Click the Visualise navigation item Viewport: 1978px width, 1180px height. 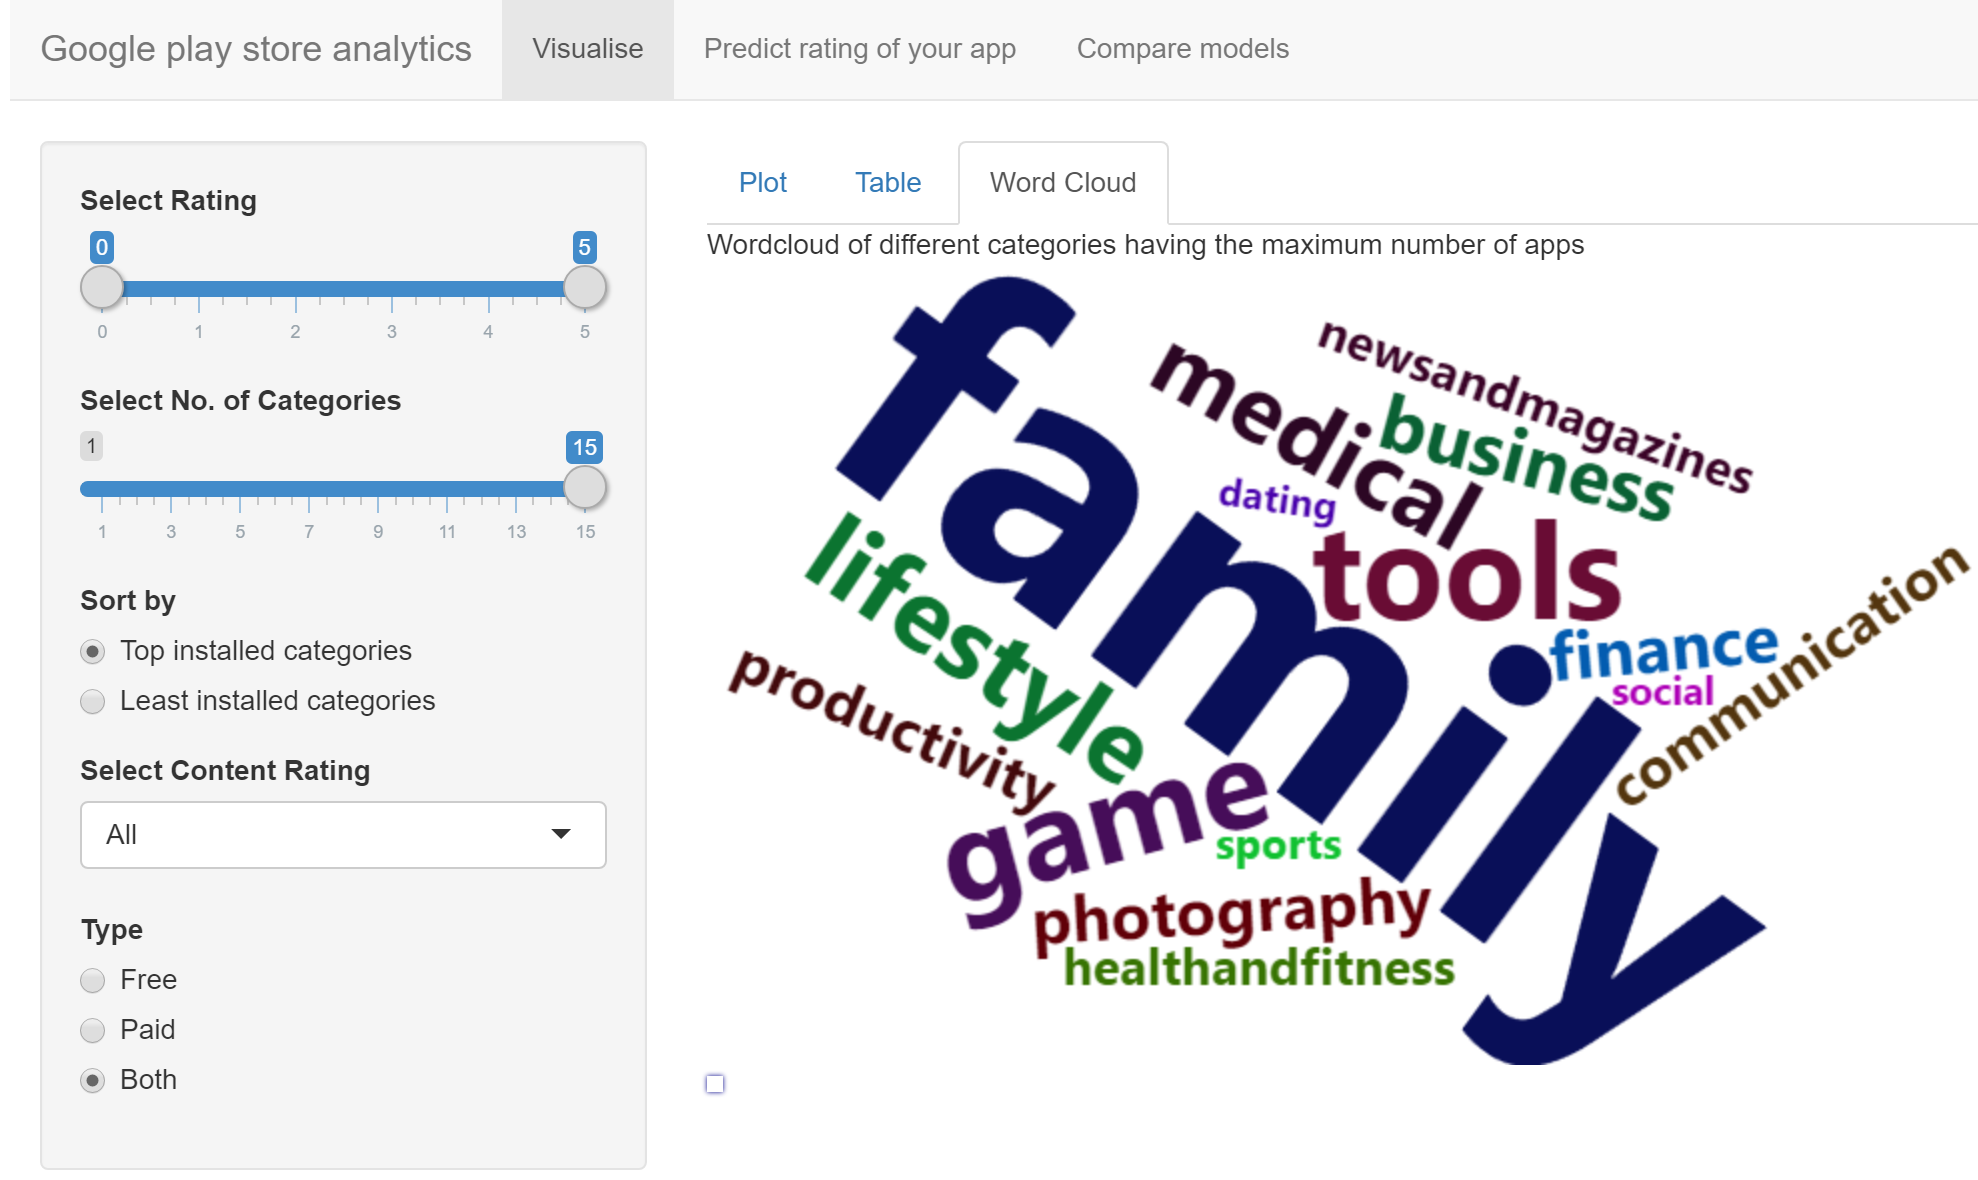click(x=587, y=48)
